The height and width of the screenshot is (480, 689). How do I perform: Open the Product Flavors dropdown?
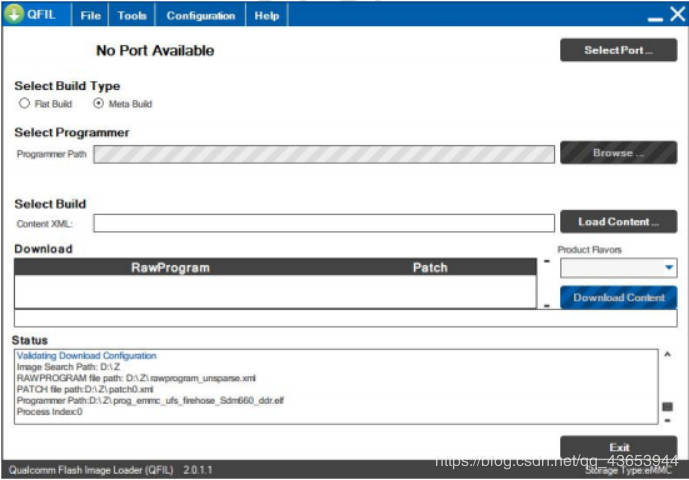click(x=618, y=268)
